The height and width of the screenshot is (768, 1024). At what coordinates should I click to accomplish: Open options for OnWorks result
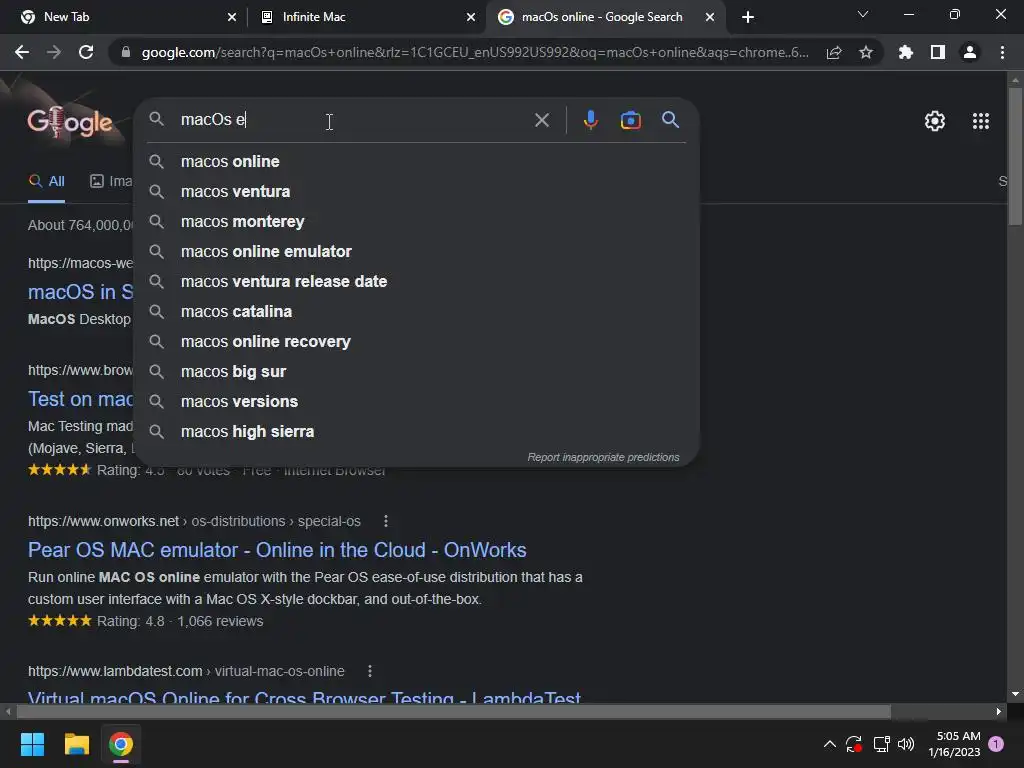pyautogui.click(x=386, y=521)
